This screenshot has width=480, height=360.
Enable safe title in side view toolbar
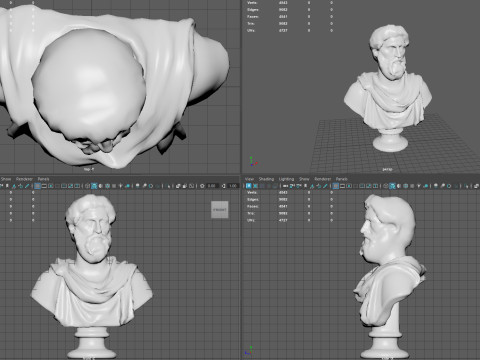375,186
